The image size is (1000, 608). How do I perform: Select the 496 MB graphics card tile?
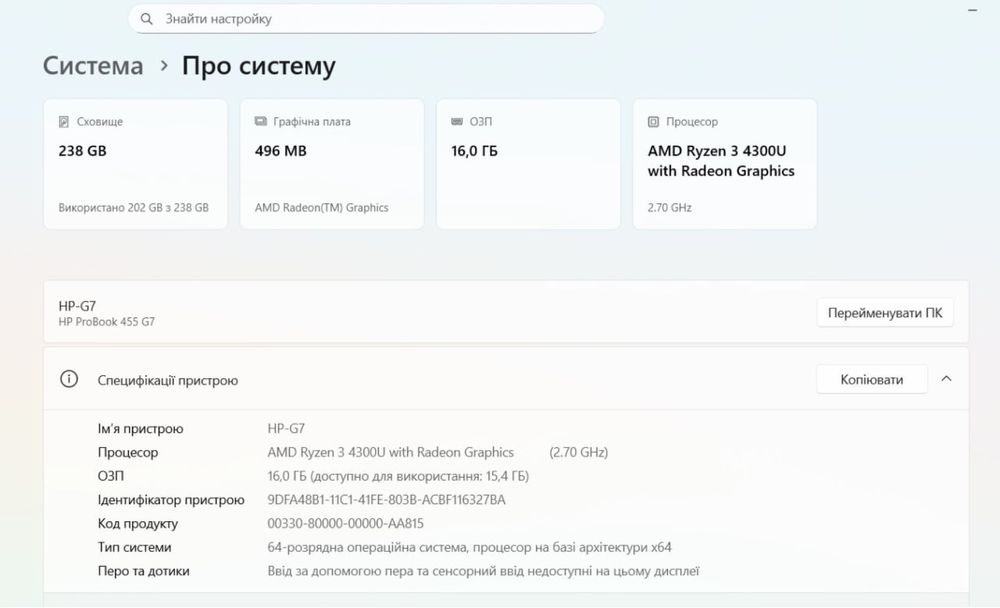point(332,163)
